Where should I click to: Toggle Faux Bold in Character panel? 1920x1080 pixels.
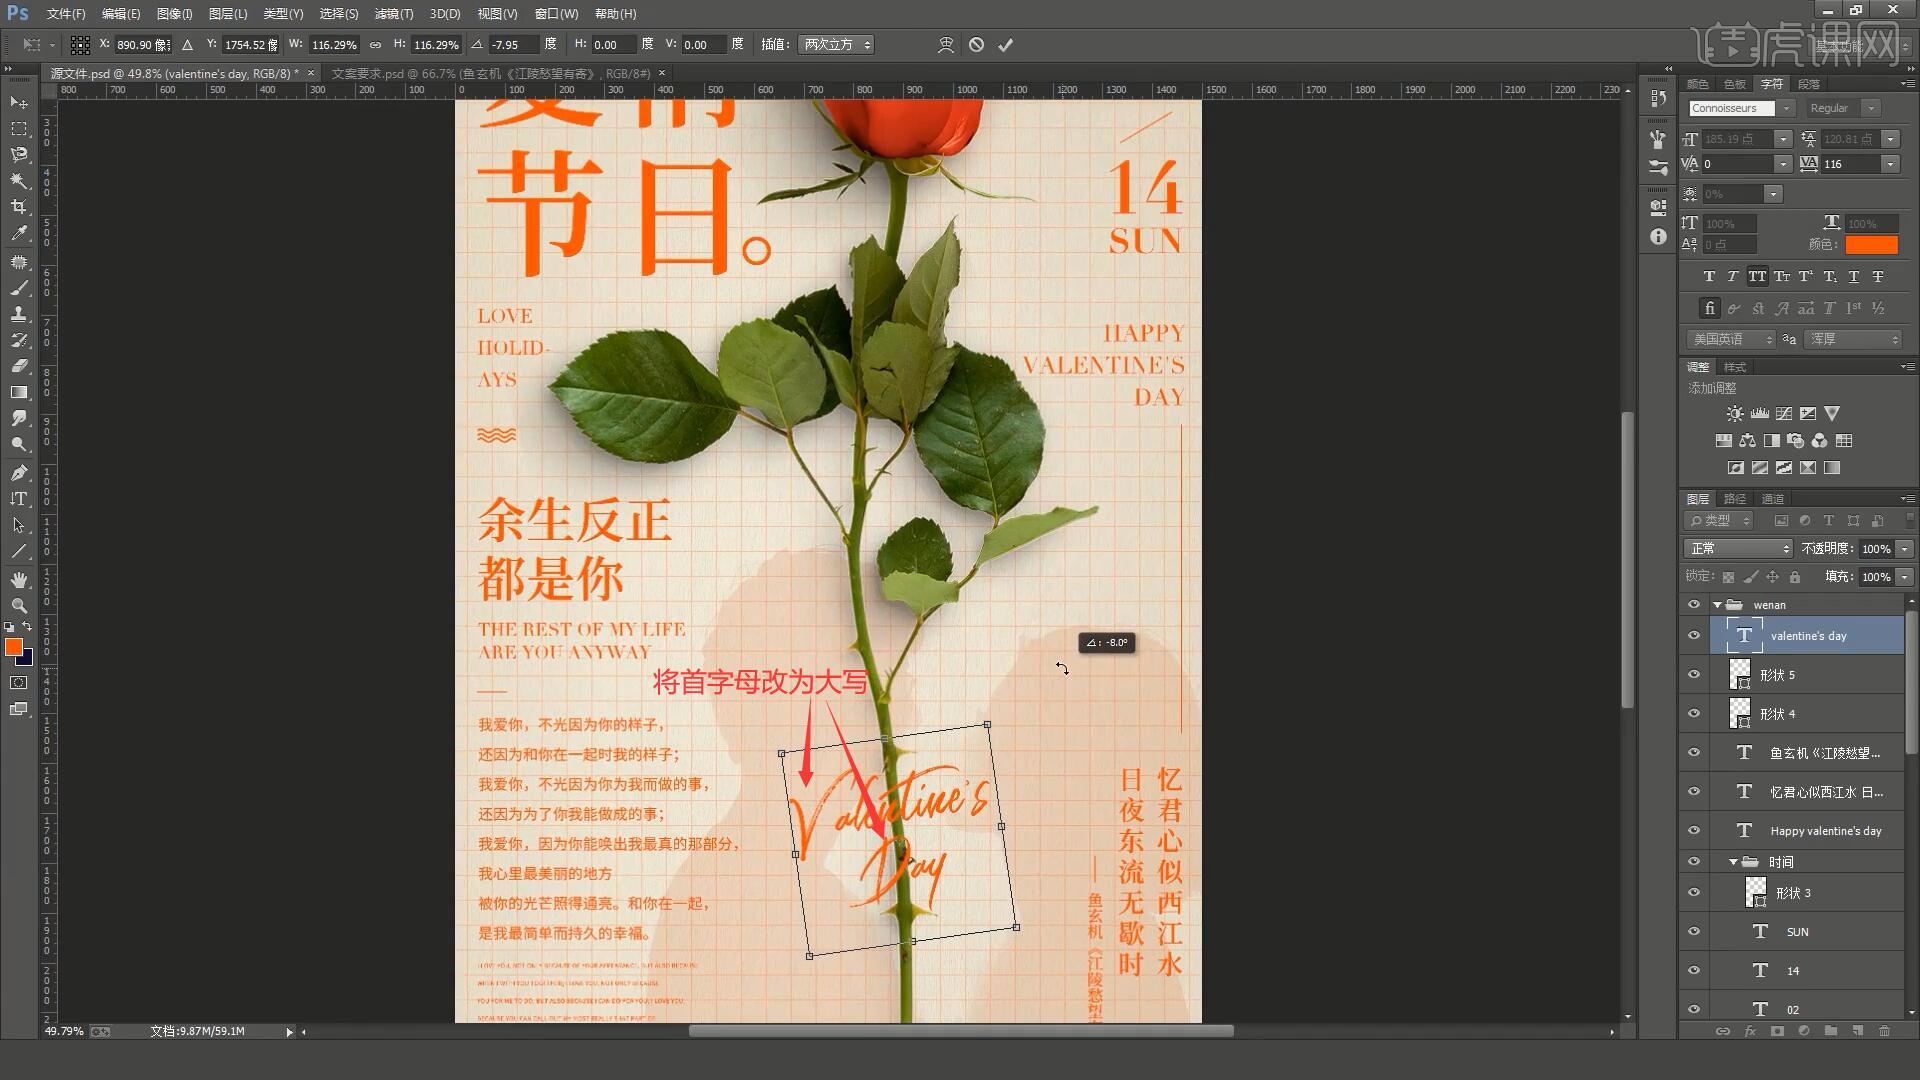click(x=1709, y=277)
